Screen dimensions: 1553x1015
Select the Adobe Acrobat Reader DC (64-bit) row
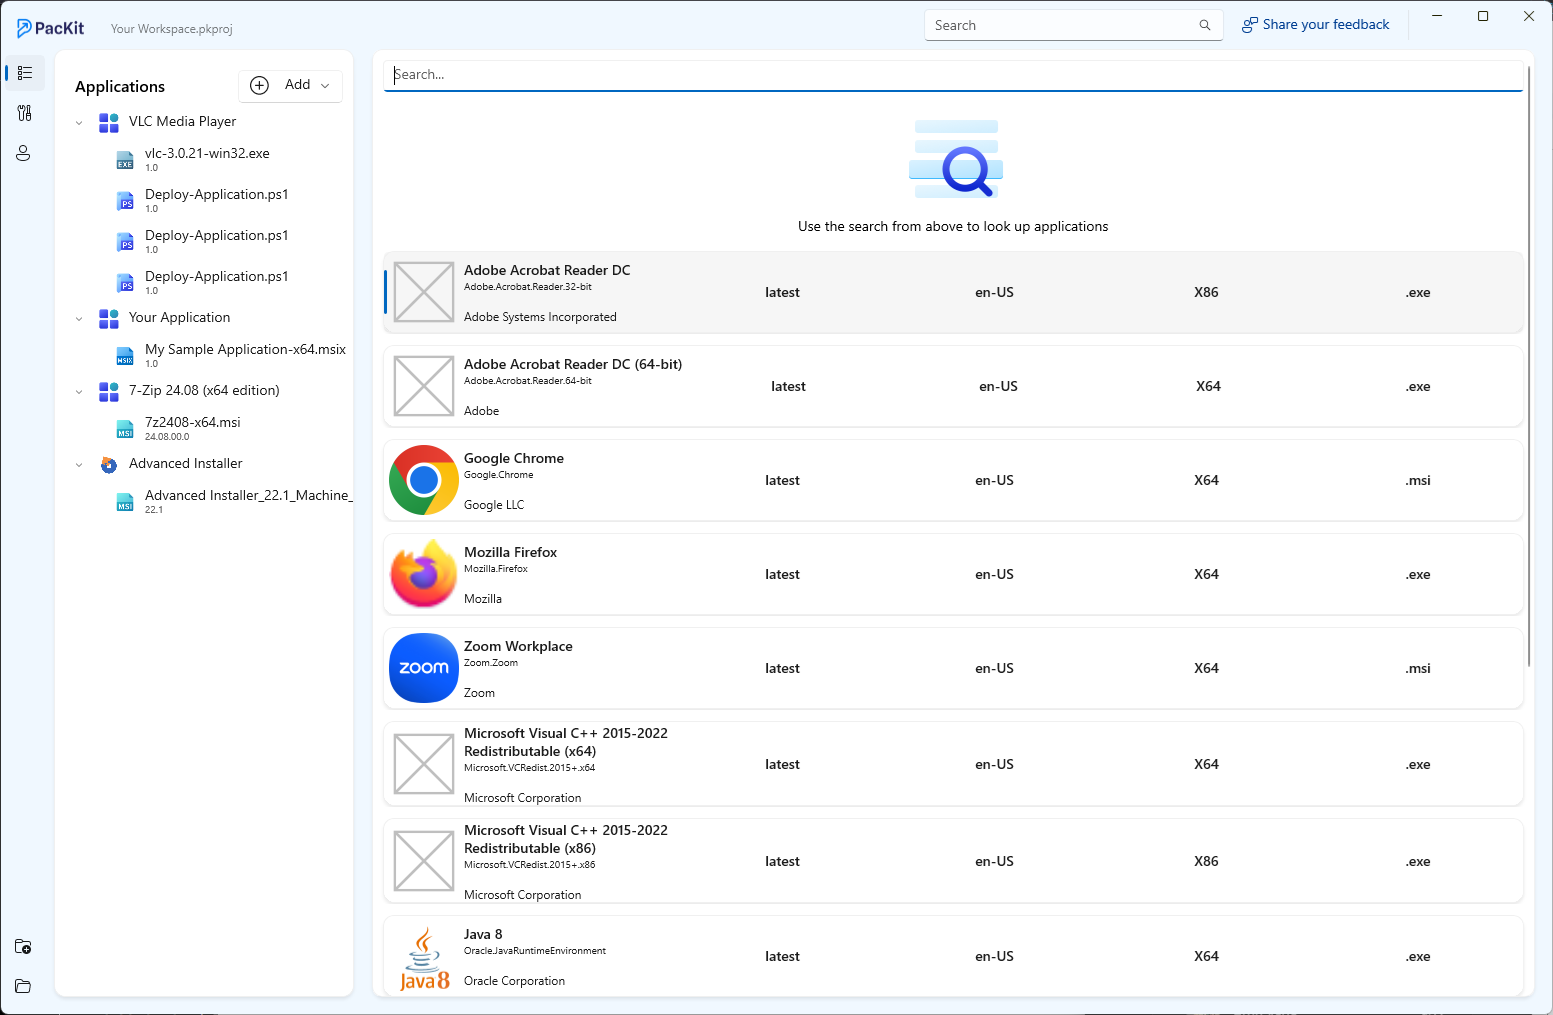pos(952,387)
